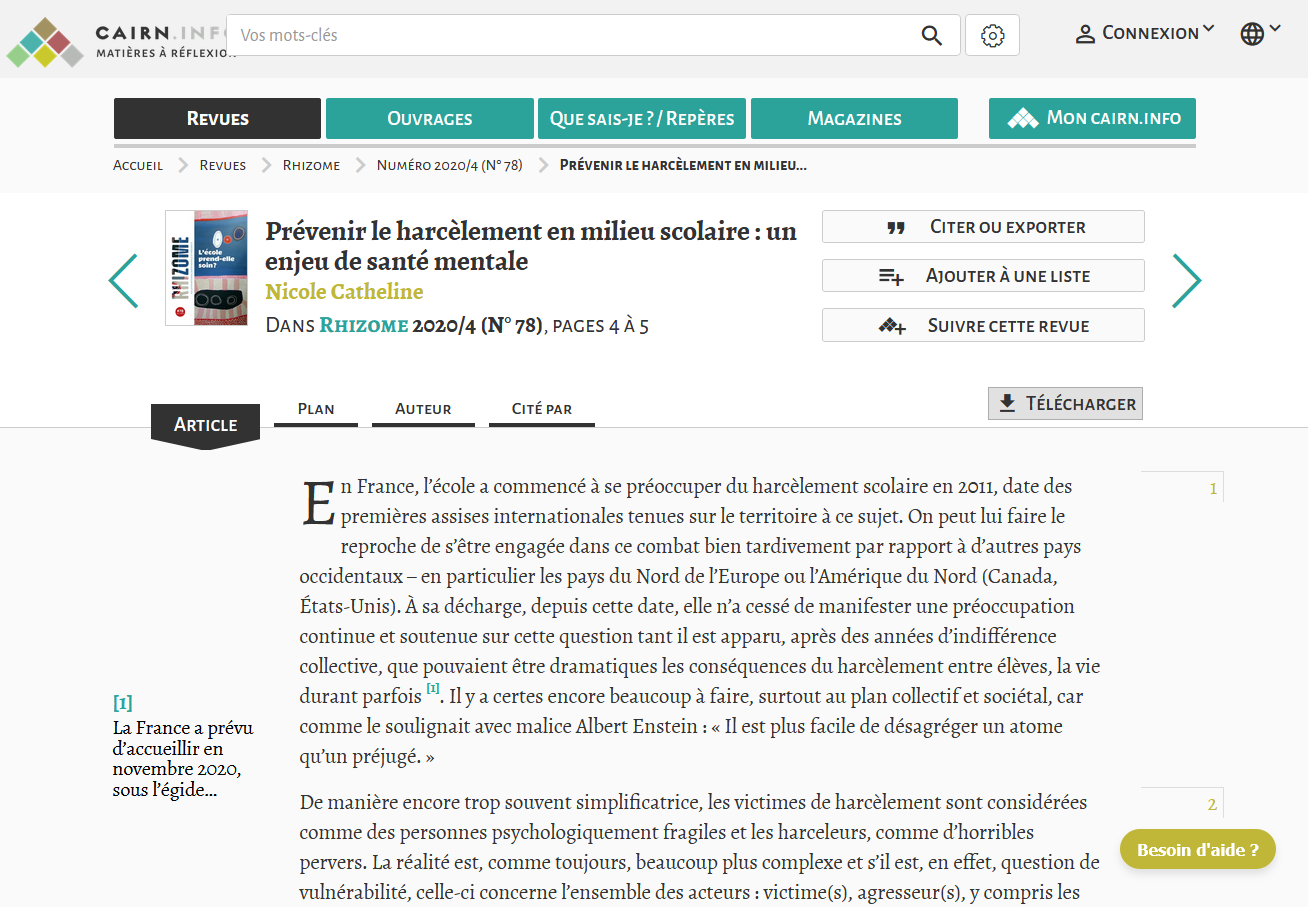Open advanced search settings gear

point(992,36)
